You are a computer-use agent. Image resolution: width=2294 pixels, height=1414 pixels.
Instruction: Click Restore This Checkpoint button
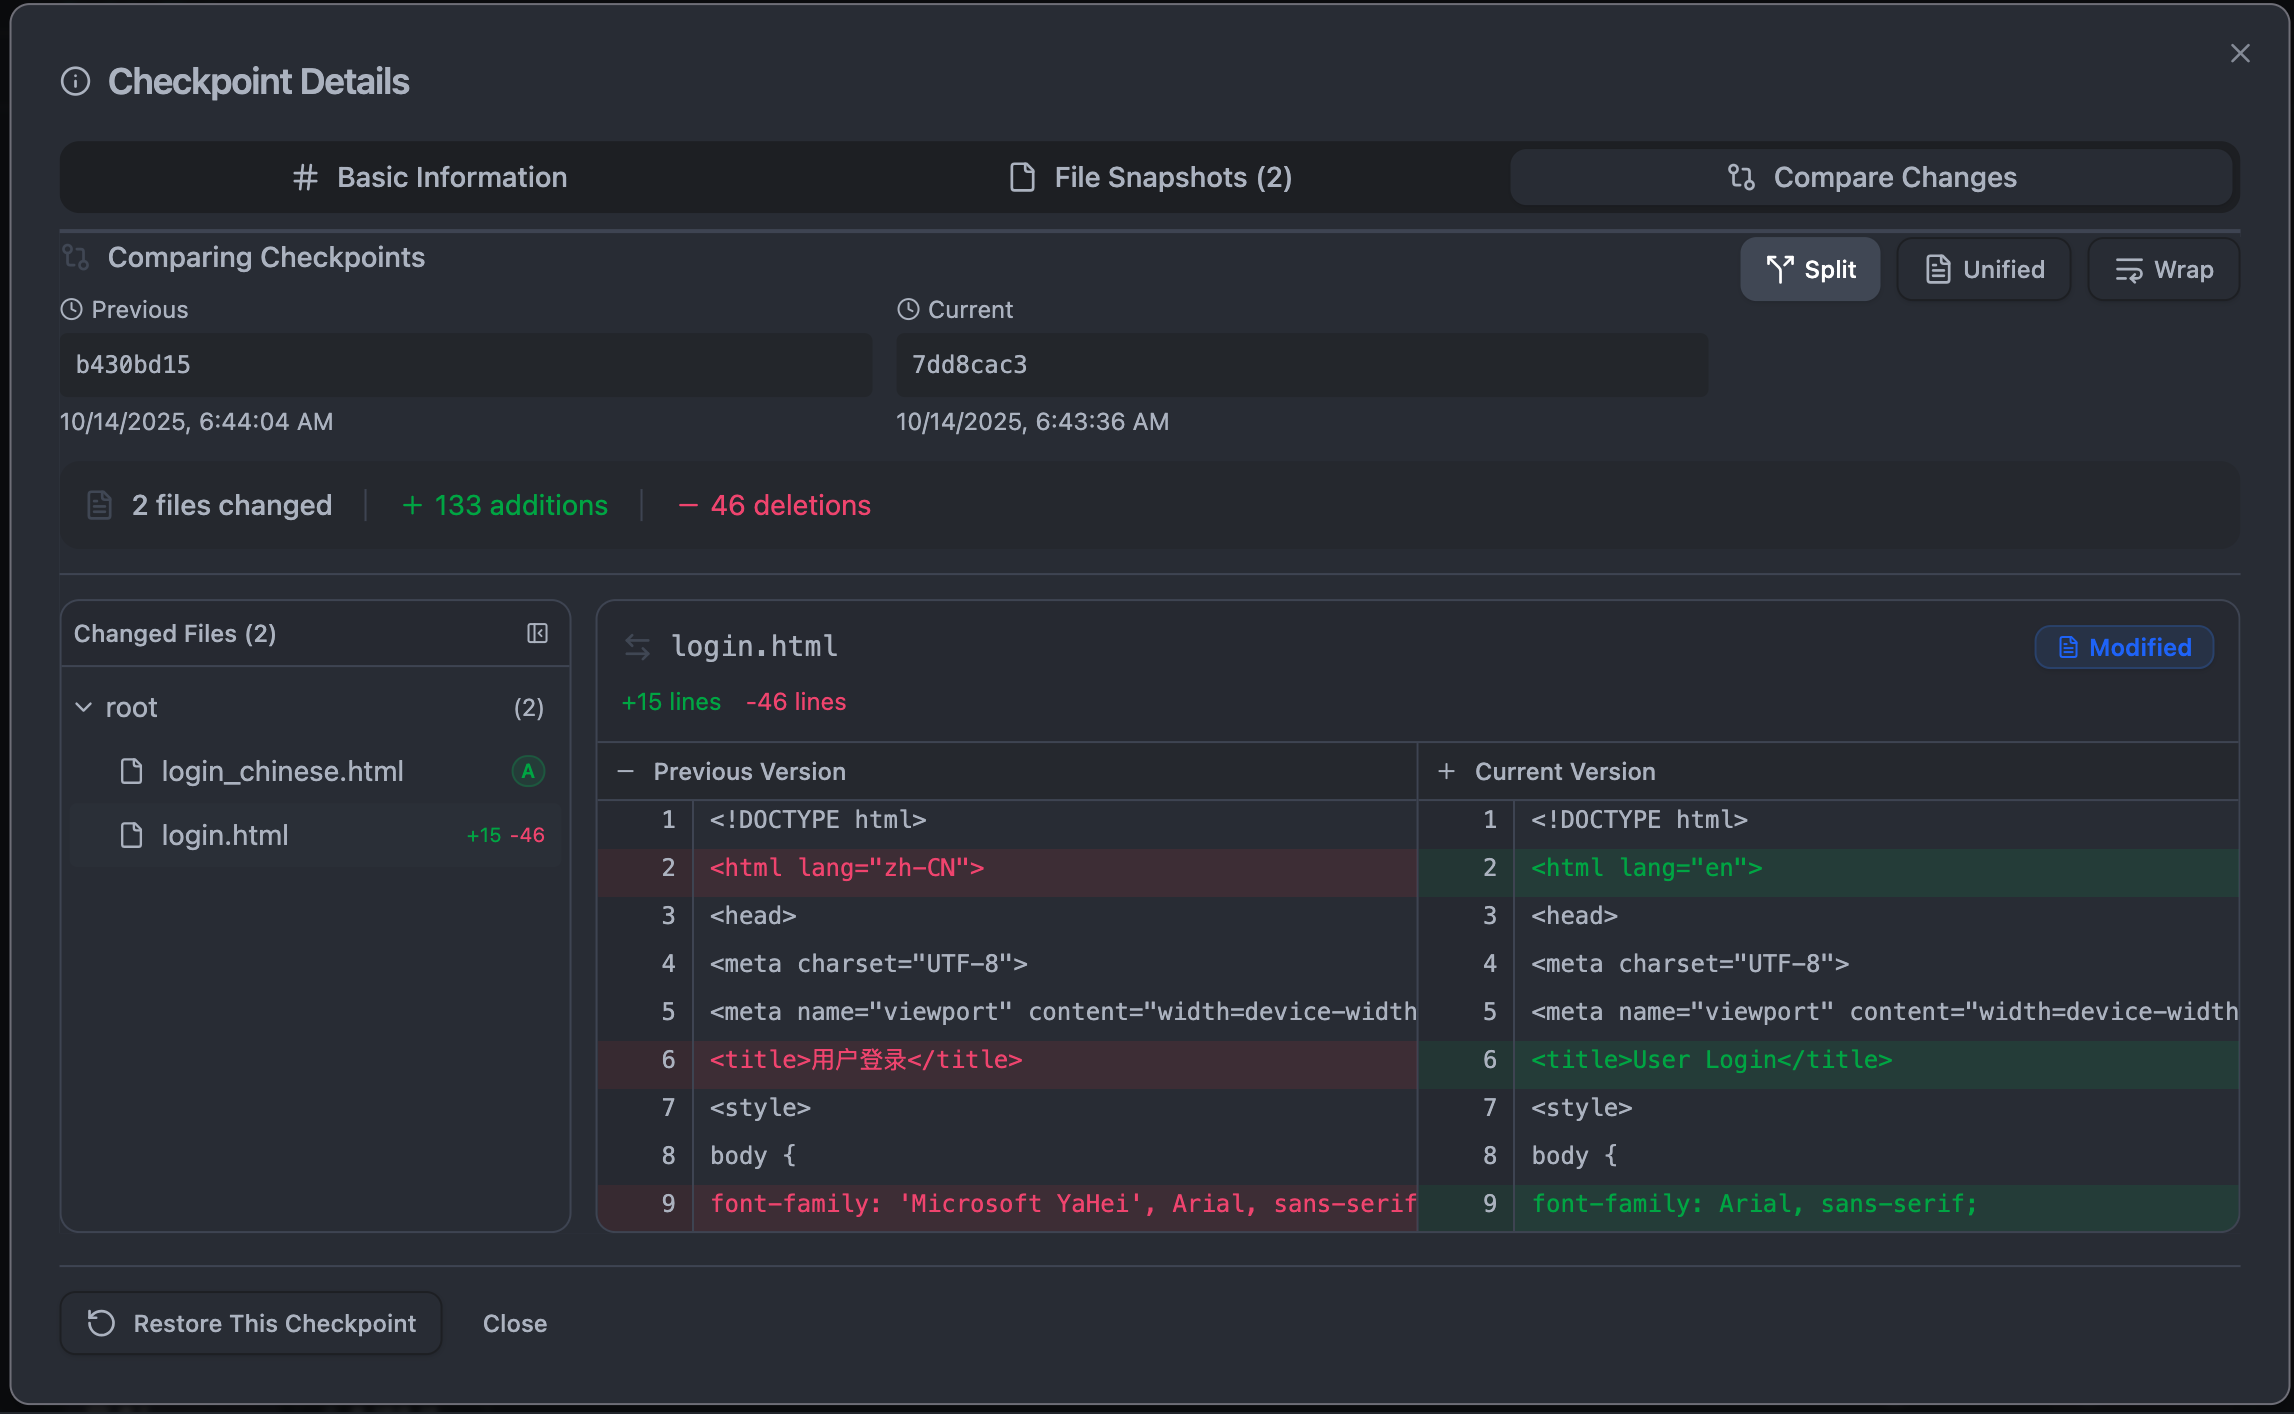click(251, 1323)
